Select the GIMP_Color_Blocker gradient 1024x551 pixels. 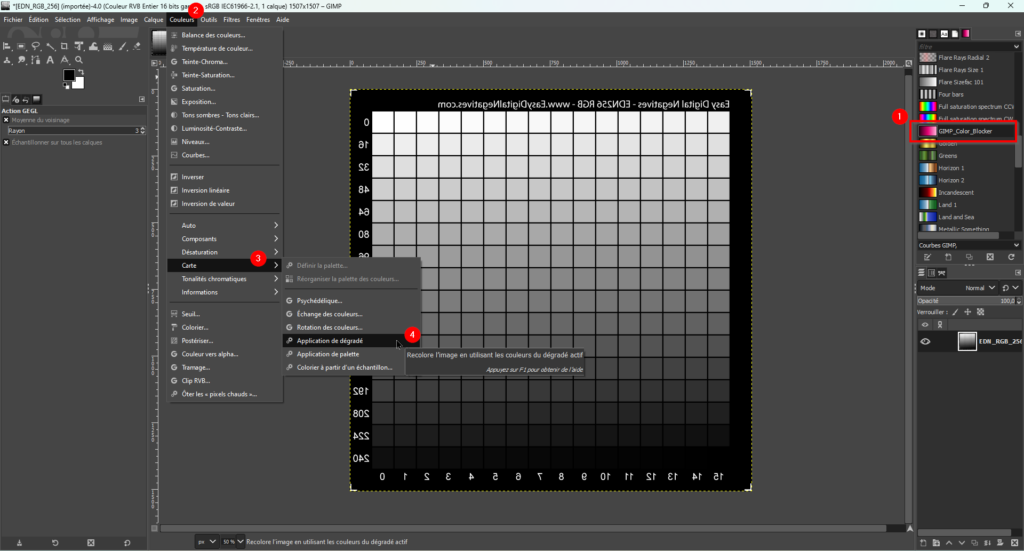point(966,131)
